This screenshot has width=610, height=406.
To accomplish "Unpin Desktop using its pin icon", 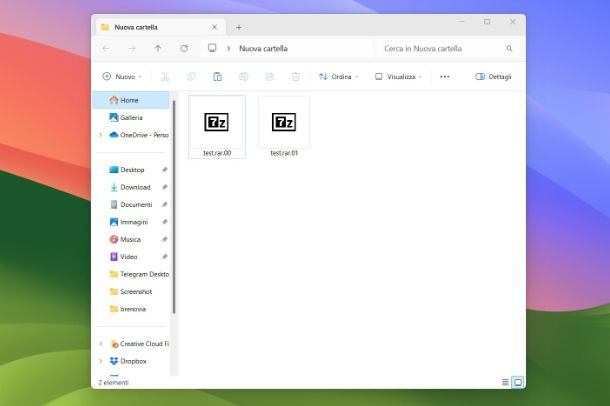I will click(165, 170).
